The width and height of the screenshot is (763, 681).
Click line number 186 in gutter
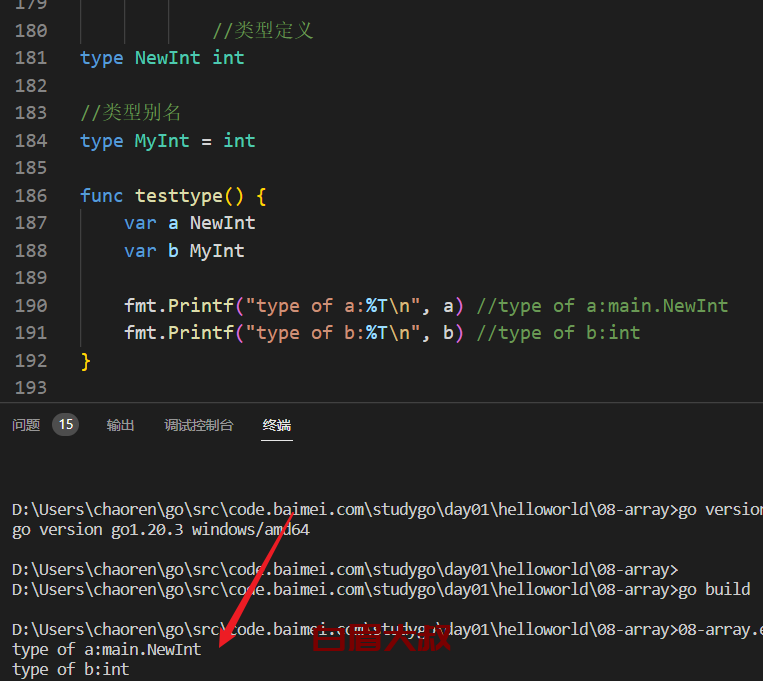[31, 196]
